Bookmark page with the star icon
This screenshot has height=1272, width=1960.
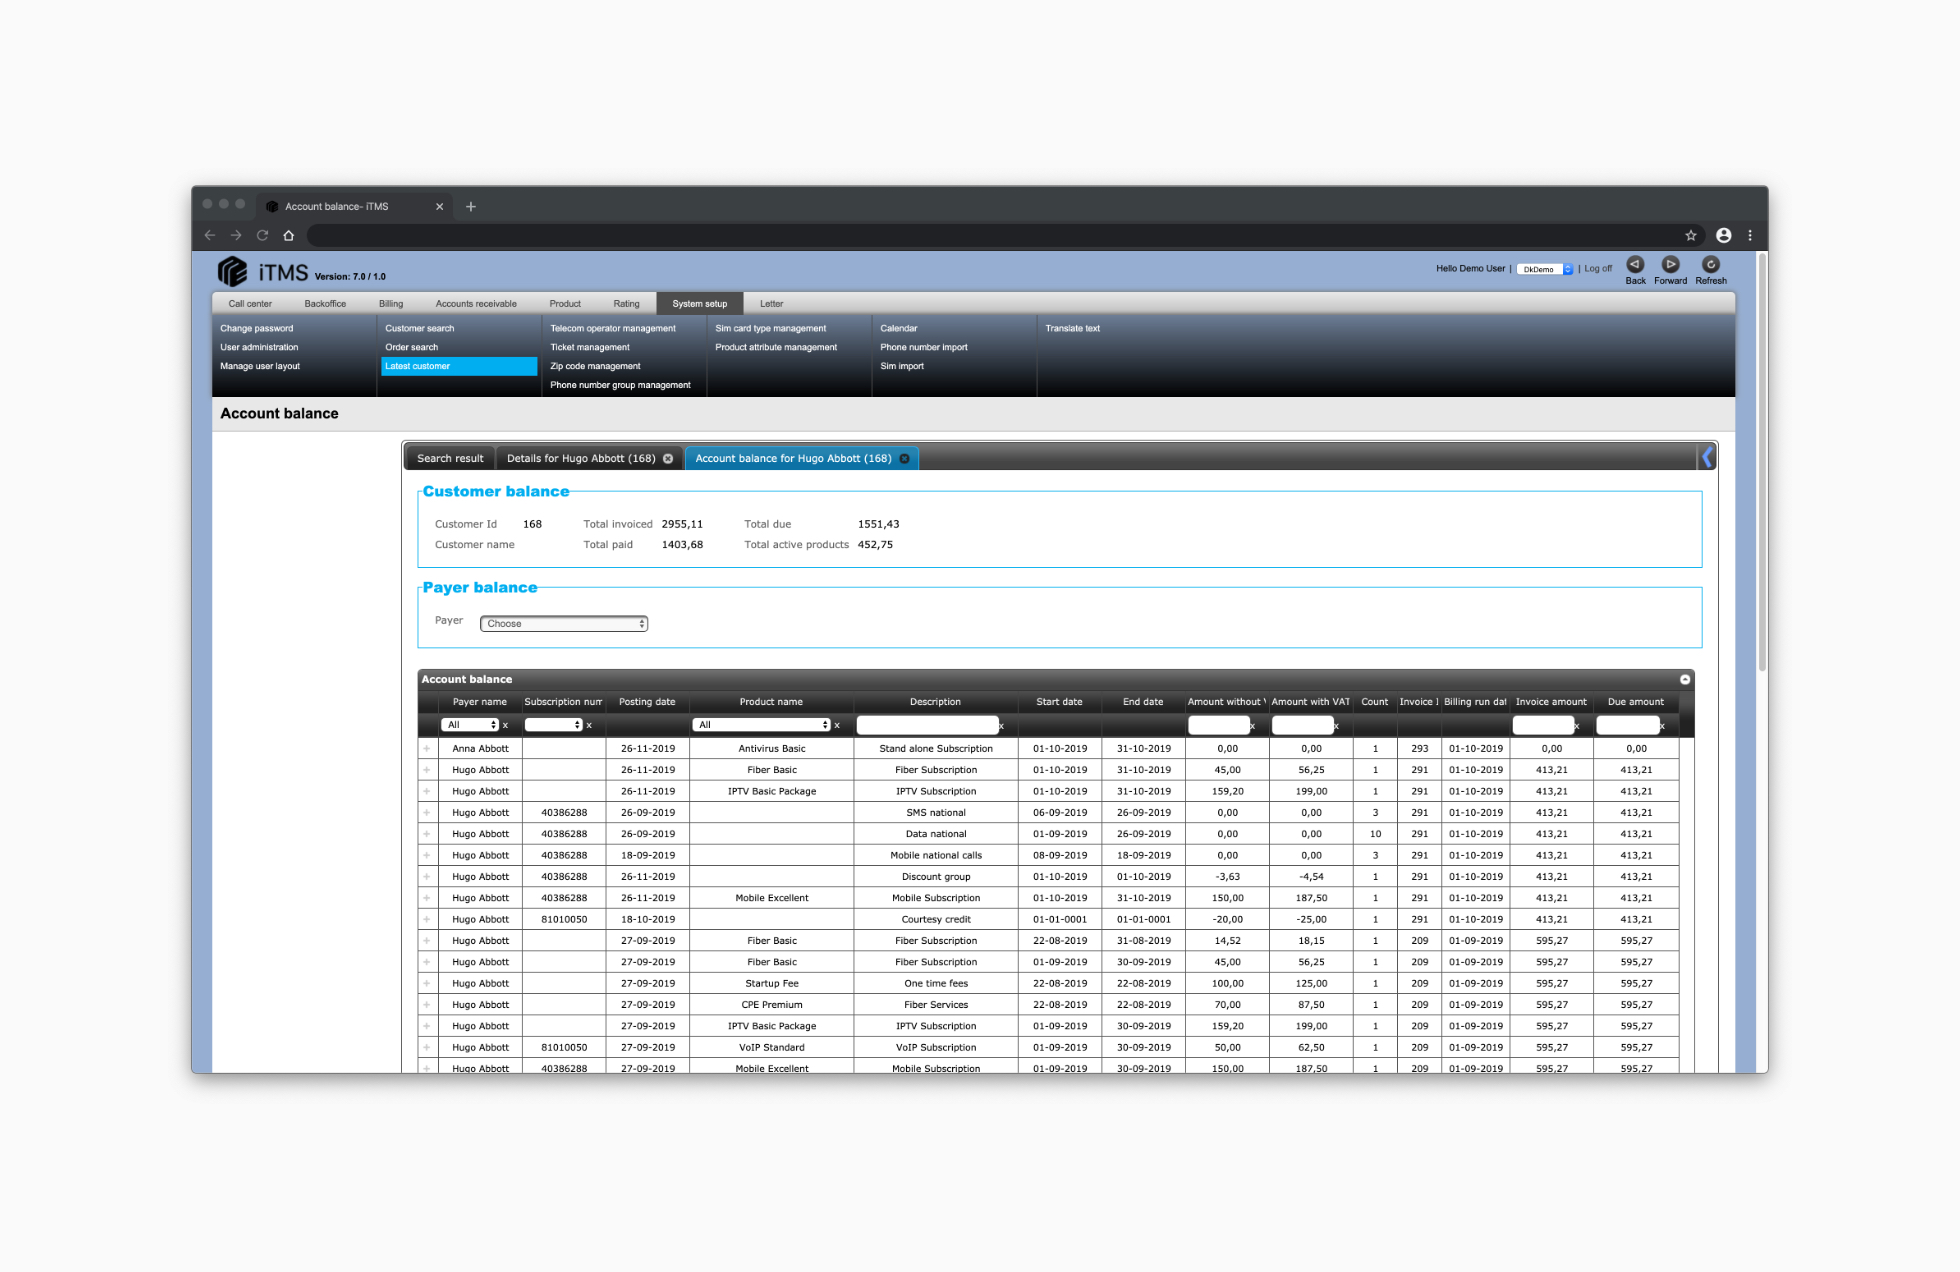pyautogui.click(x=1691, y=236)
